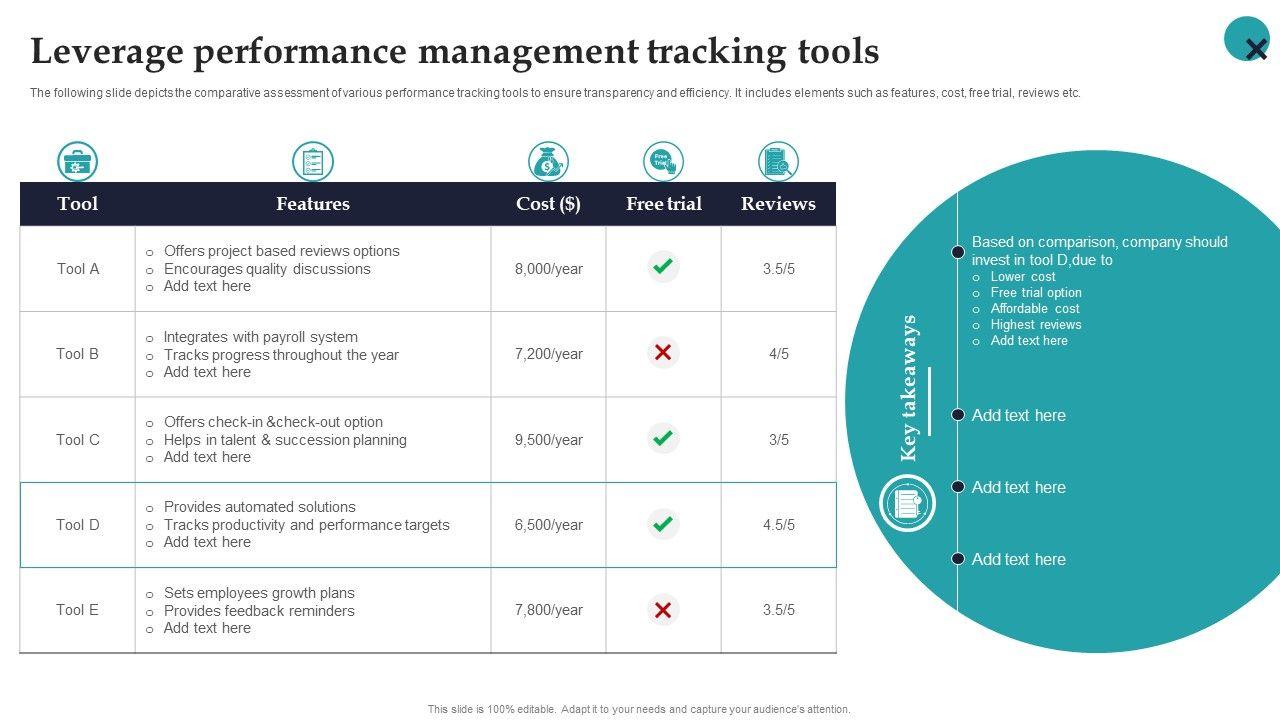The height and width of the screenshot is (720, 1280).
Task: Click "Provides feedback reminders" feature
Action: click(259, 611)
